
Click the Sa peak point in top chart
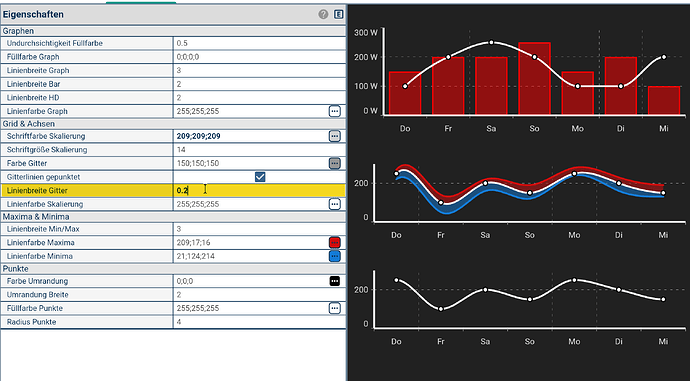491,43
